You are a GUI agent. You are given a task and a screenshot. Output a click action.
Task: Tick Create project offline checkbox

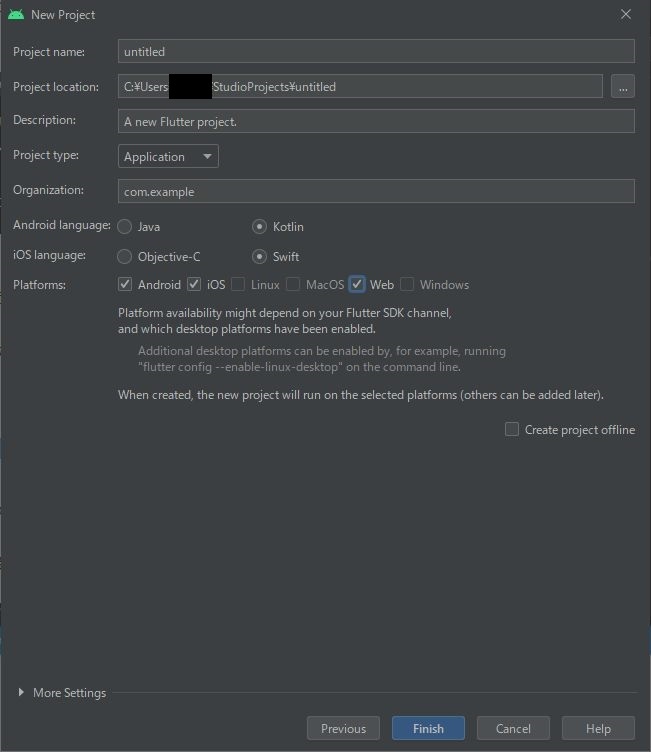512,429
